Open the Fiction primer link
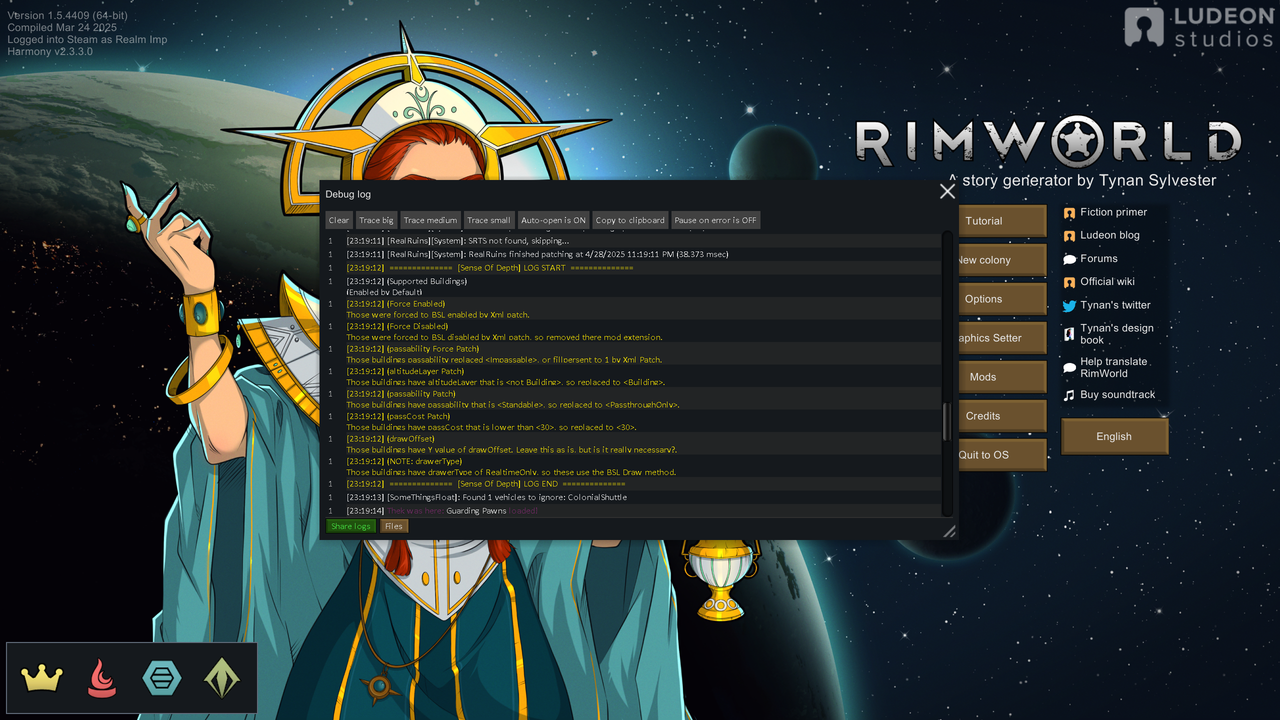The height and width of the screenshot is (720, 1280). [1113, 212]
